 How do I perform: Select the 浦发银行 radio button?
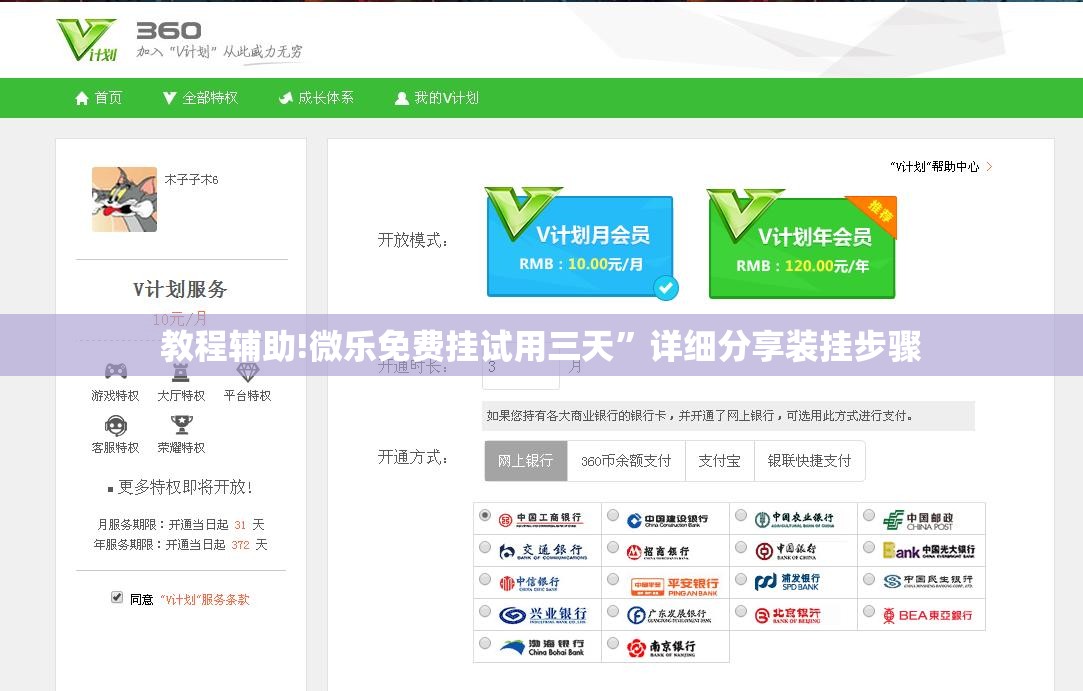[740, 579]
